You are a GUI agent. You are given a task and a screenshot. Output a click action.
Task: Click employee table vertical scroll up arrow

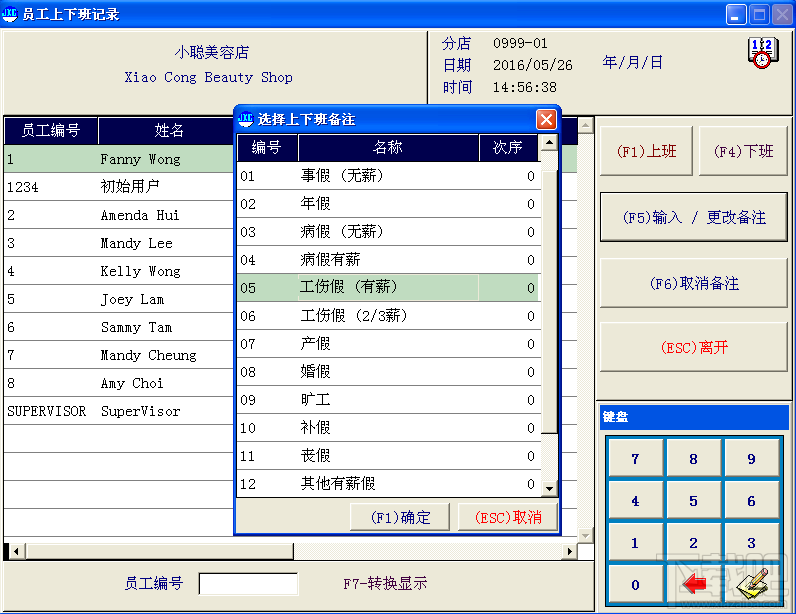585,125
